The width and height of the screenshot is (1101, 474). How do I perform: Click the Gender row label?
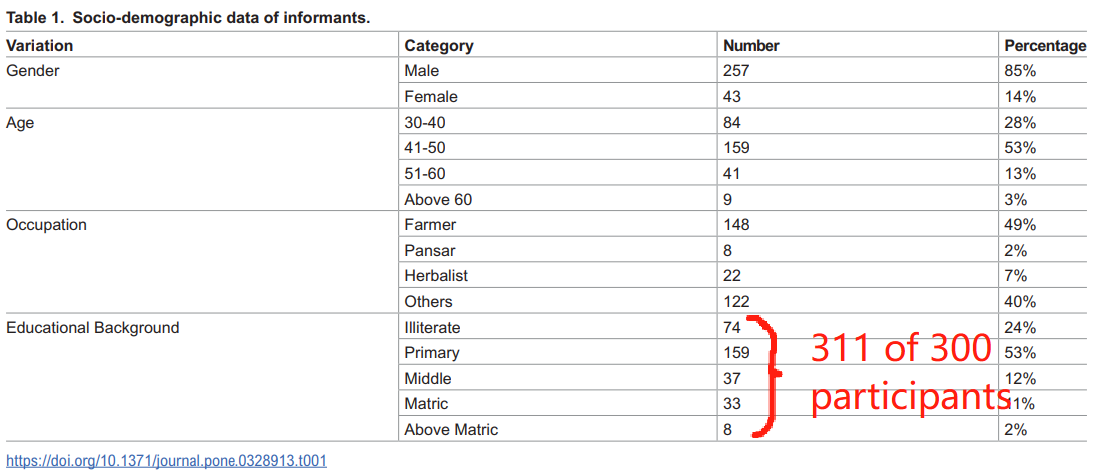pyautogui.click(x=29, y=71)
